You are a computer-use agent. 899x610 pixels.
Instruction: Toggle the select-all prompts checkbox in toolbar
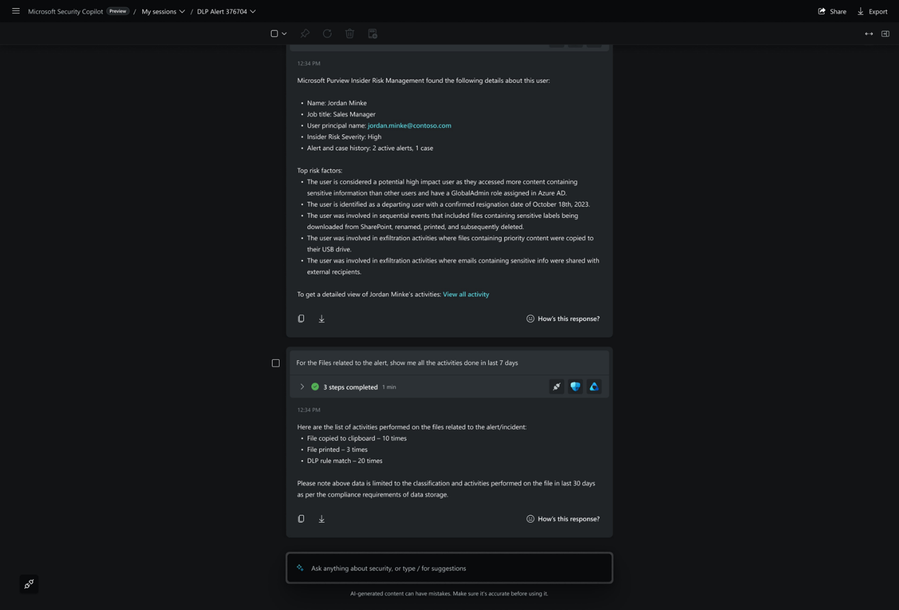[274, 34]
